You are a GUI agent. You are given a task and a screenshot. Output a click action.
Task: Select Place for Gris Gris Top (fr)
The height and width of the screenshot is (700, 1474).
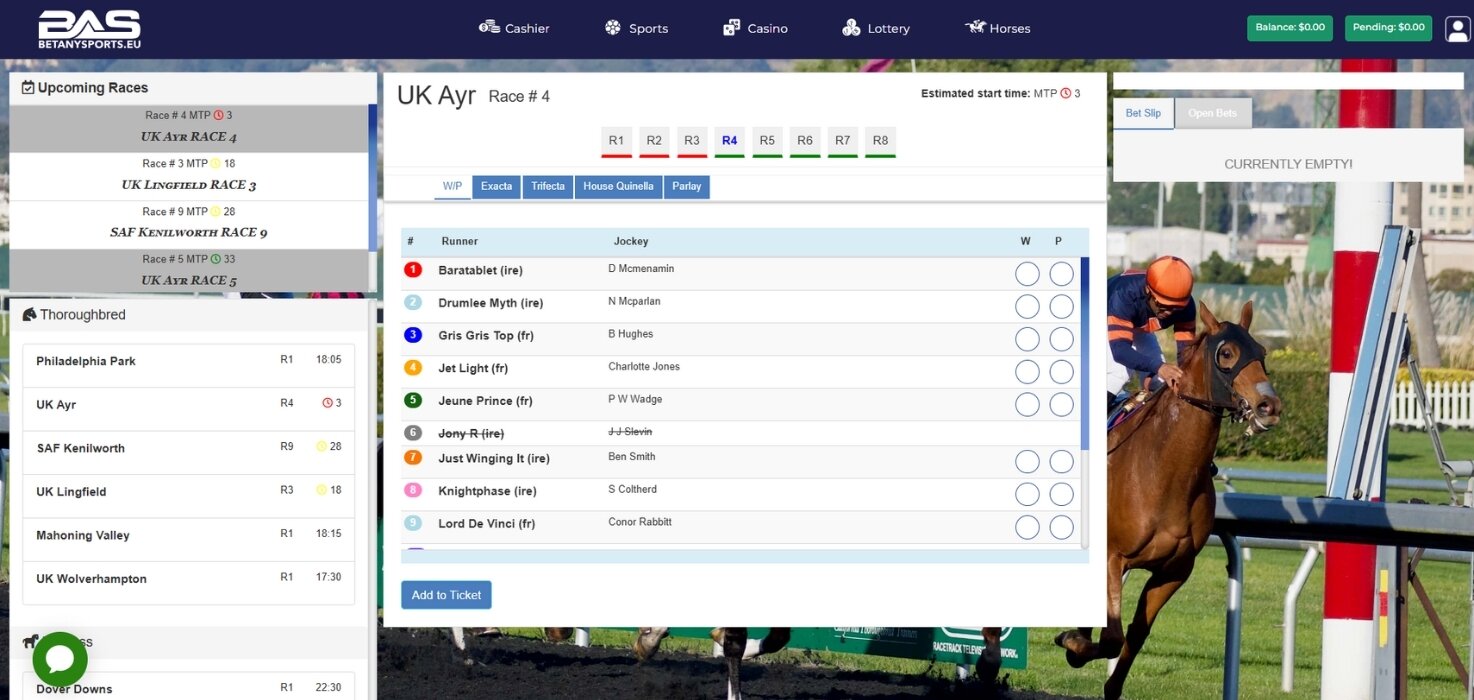(1062, 339)
